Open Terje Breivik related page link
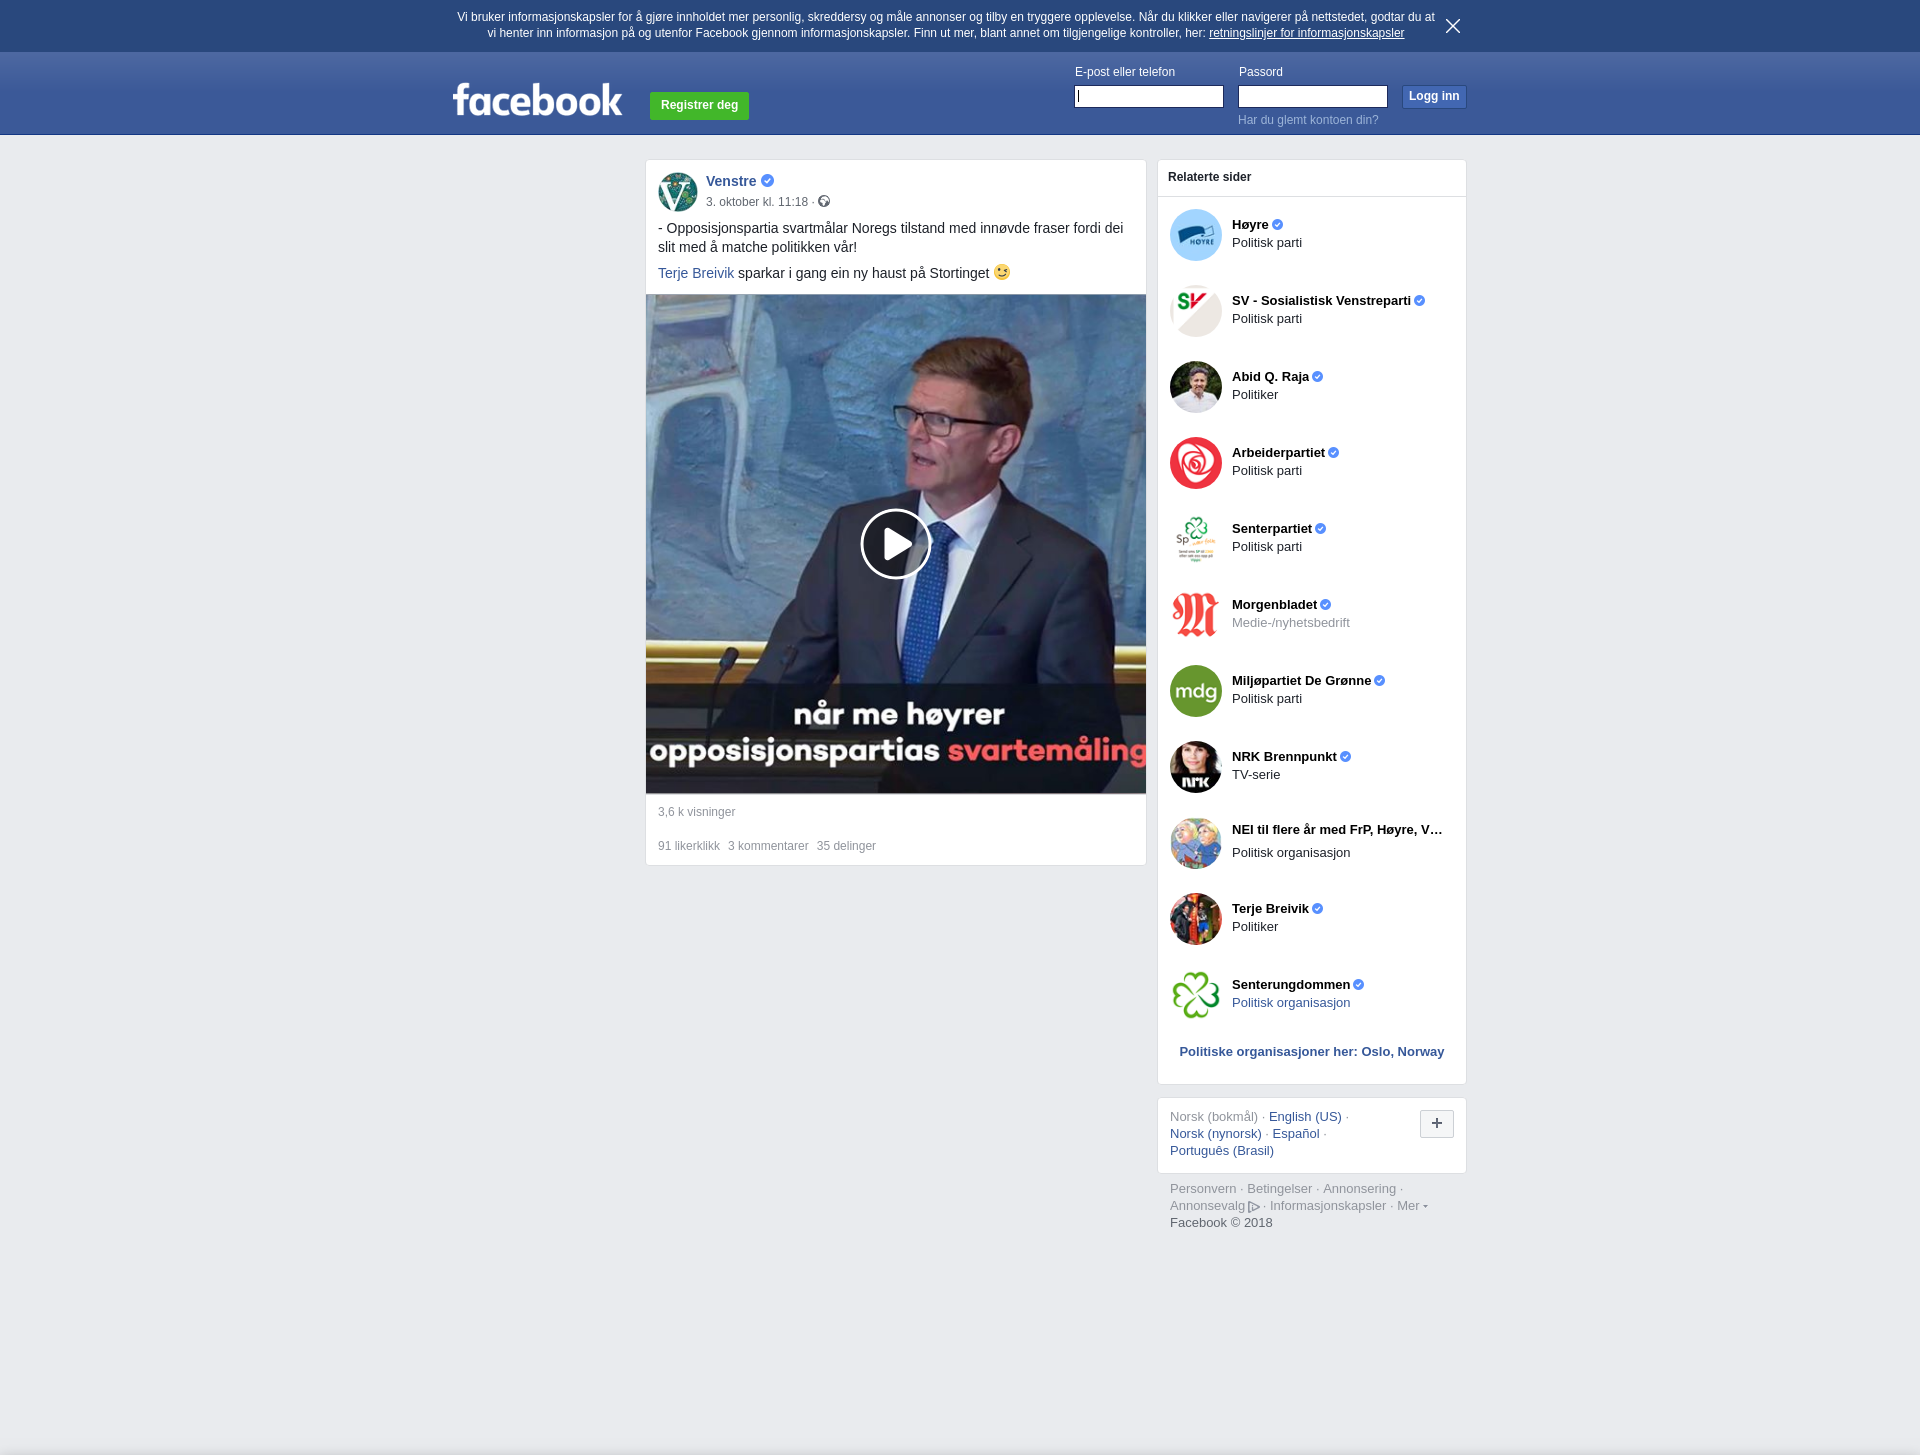This screenshot has width=1920, height=1455. [1270, 909]
